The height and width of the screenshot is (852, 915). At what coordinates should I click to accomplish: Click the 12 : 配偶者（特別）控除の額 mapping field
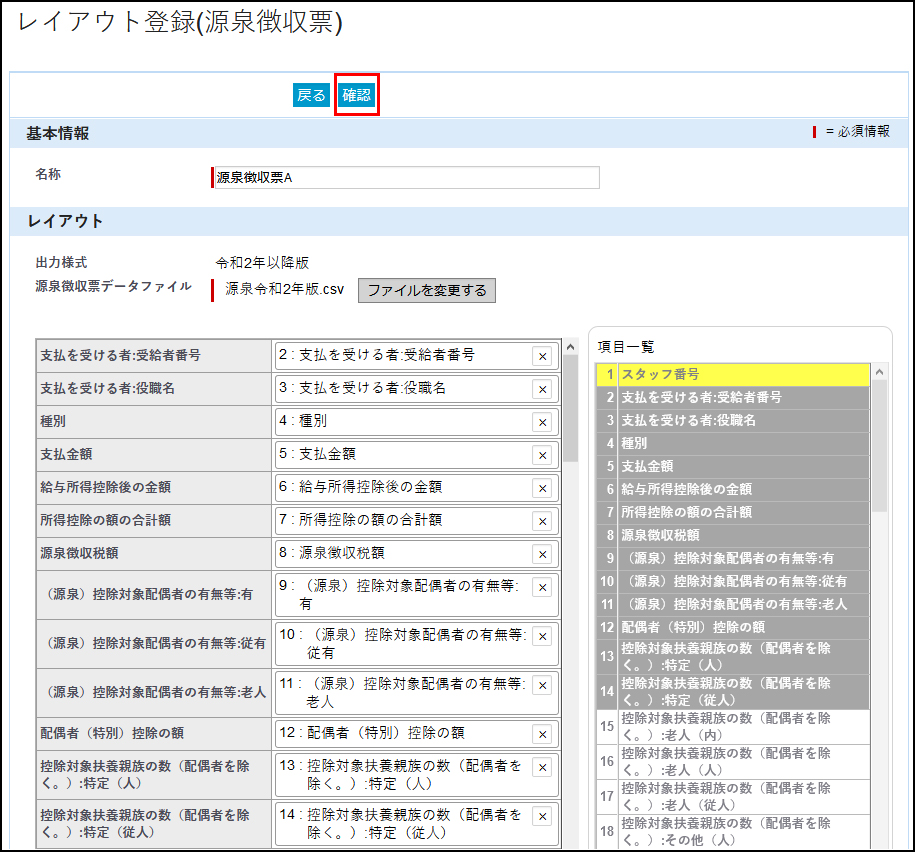click(417, 734)
